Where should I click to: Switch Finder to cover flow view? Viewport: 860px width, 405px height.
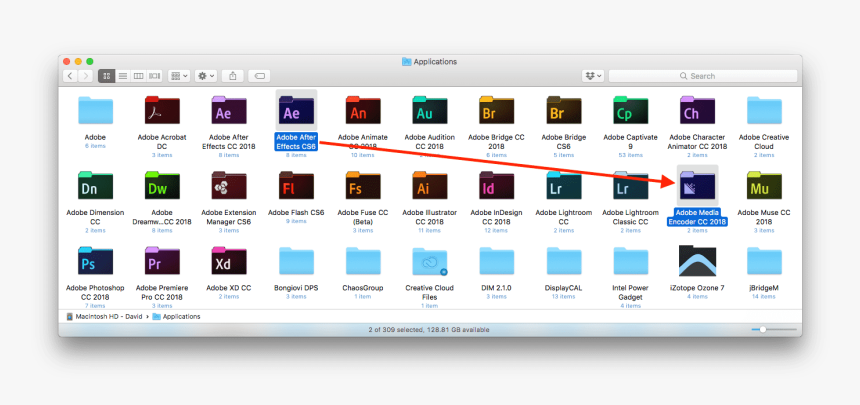click(155, 76)
